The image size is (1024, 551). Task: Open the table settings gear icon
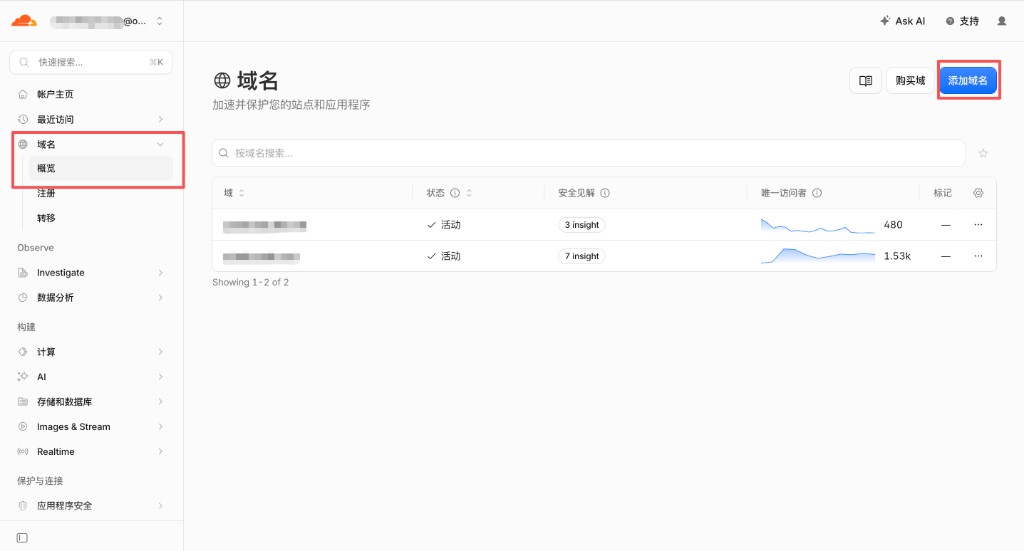pyautogui.click(x=978, y=193)
